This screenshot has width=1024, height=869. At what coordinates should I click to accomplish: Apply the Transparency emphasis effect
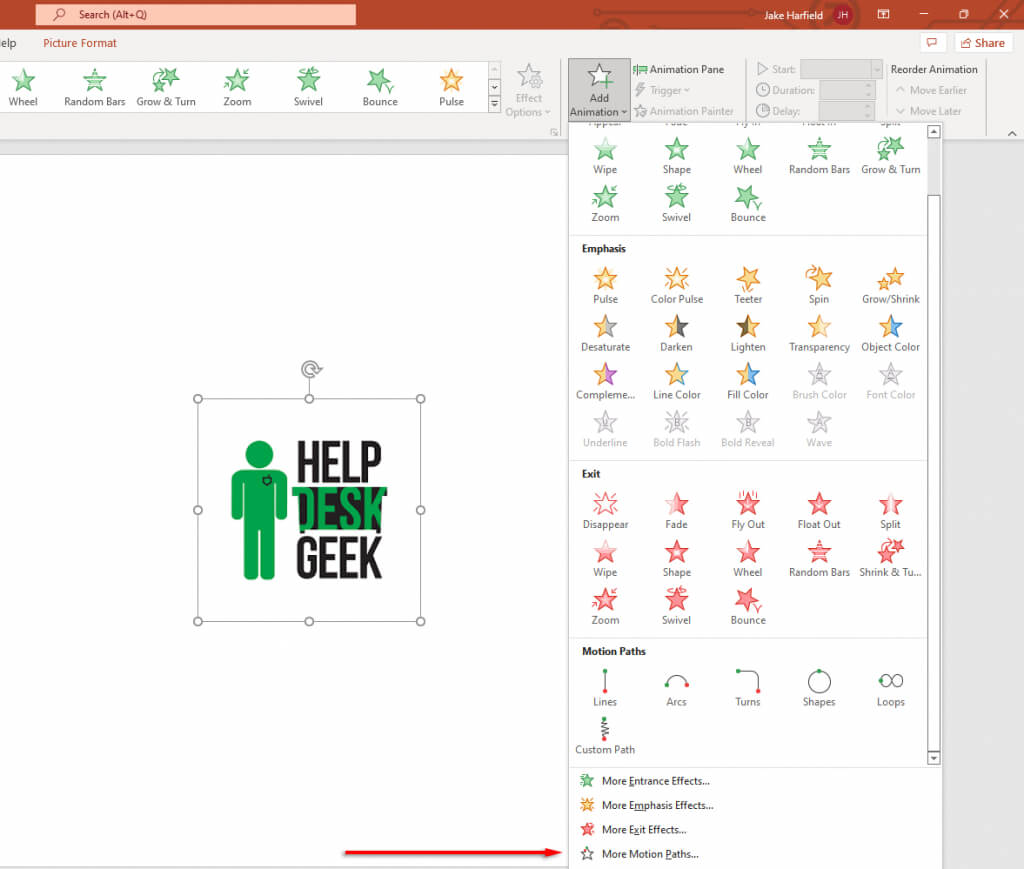click(x=819, y=334)
